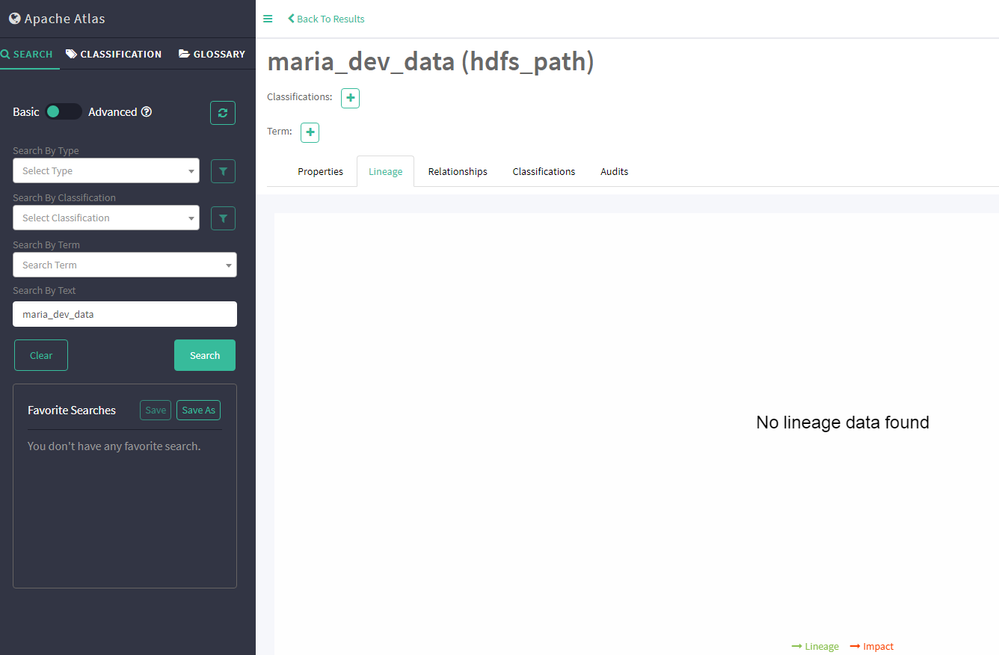The width and height of the screenshot is (999, 655).
Task: Click the 'No lineage data found' message
Action: pyautogui.click(x=842, y=422)
